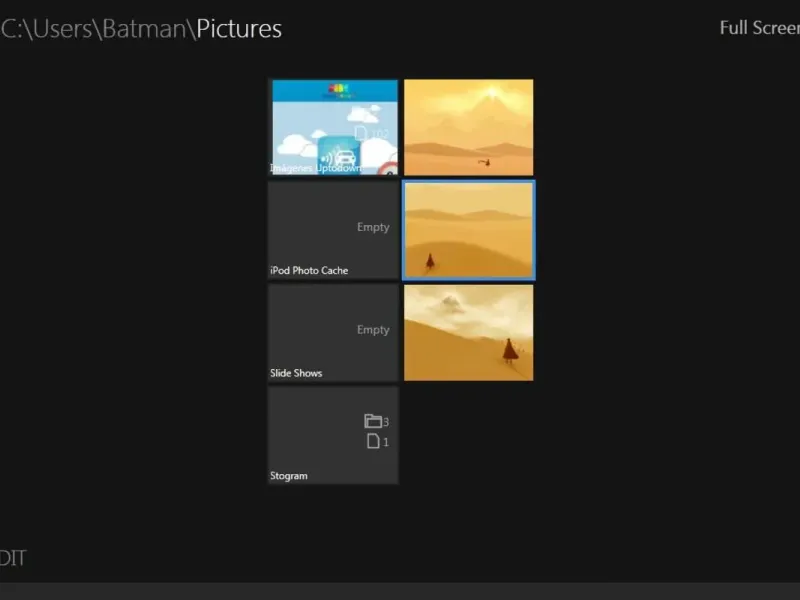Open the Imágenes Uptodown folder by its name label
Screen dimensions: 800x600
[x=315, y=168]
